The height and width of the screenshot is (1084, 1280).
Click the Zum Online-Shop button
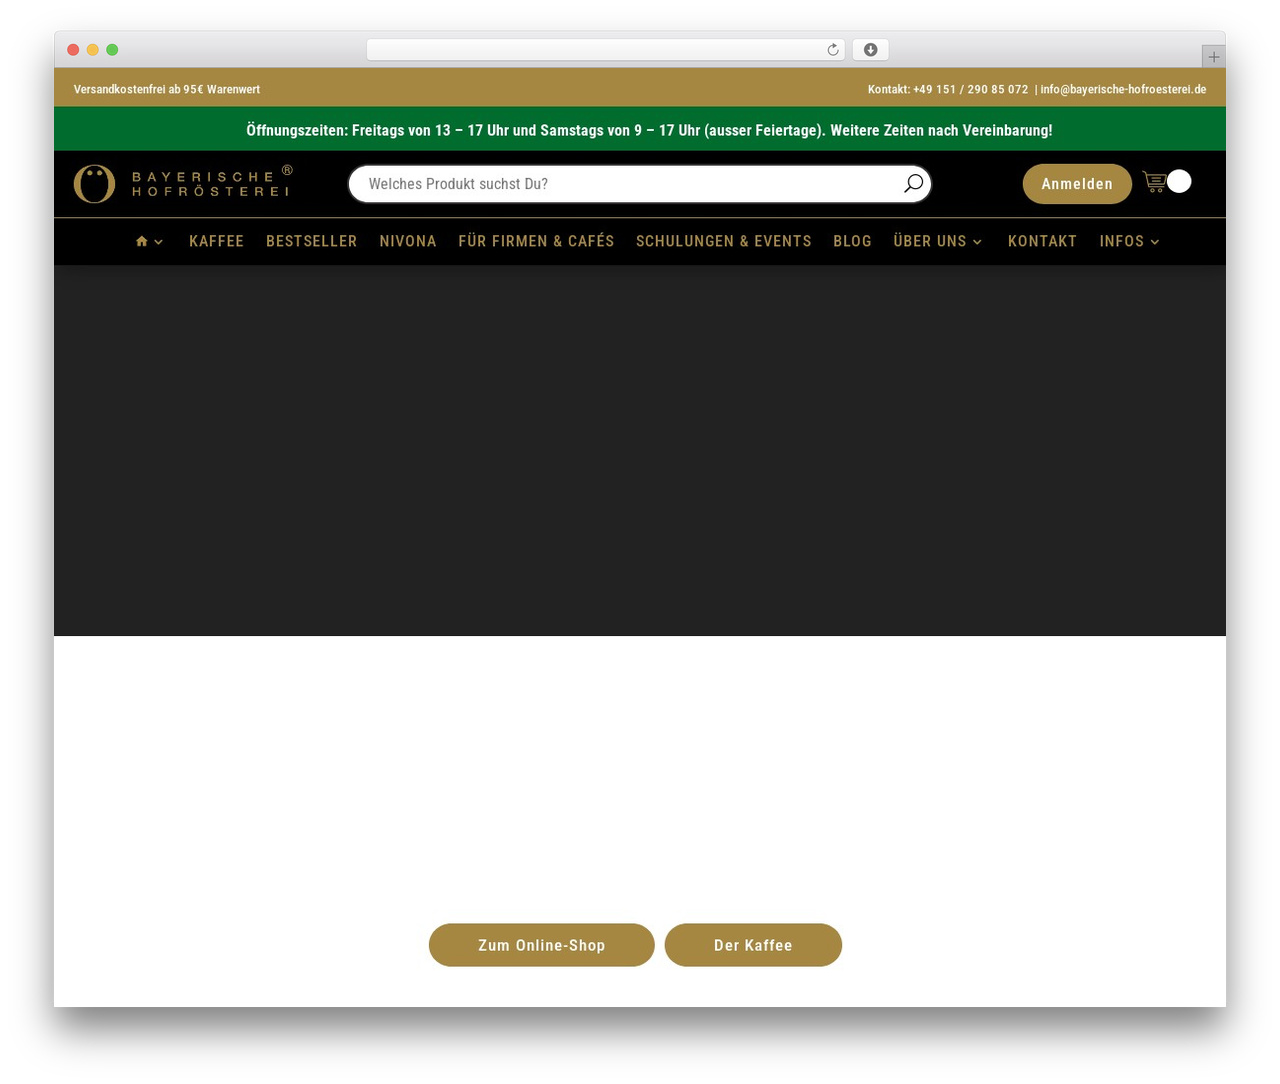click(x=542, y=945)
